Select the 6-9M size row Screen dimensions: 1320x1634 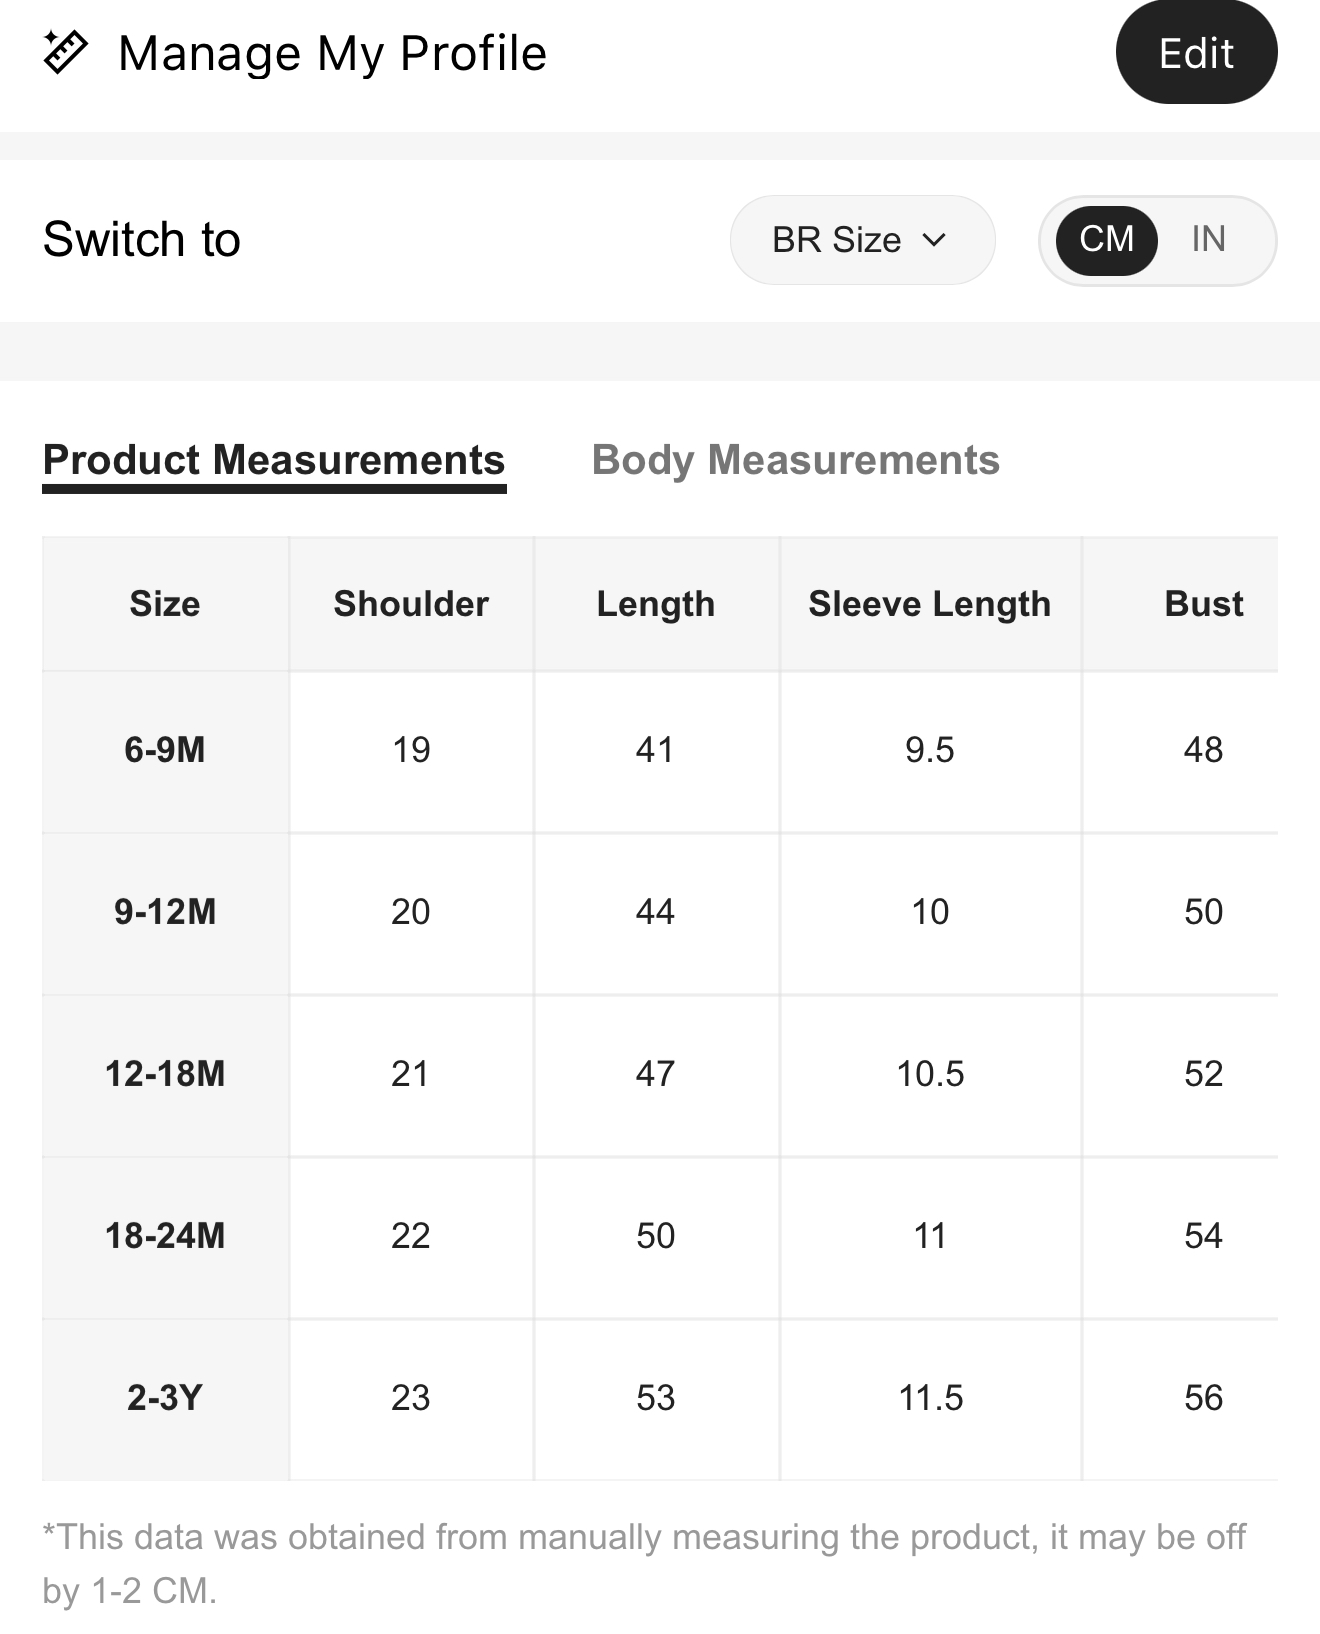point(660,751)
